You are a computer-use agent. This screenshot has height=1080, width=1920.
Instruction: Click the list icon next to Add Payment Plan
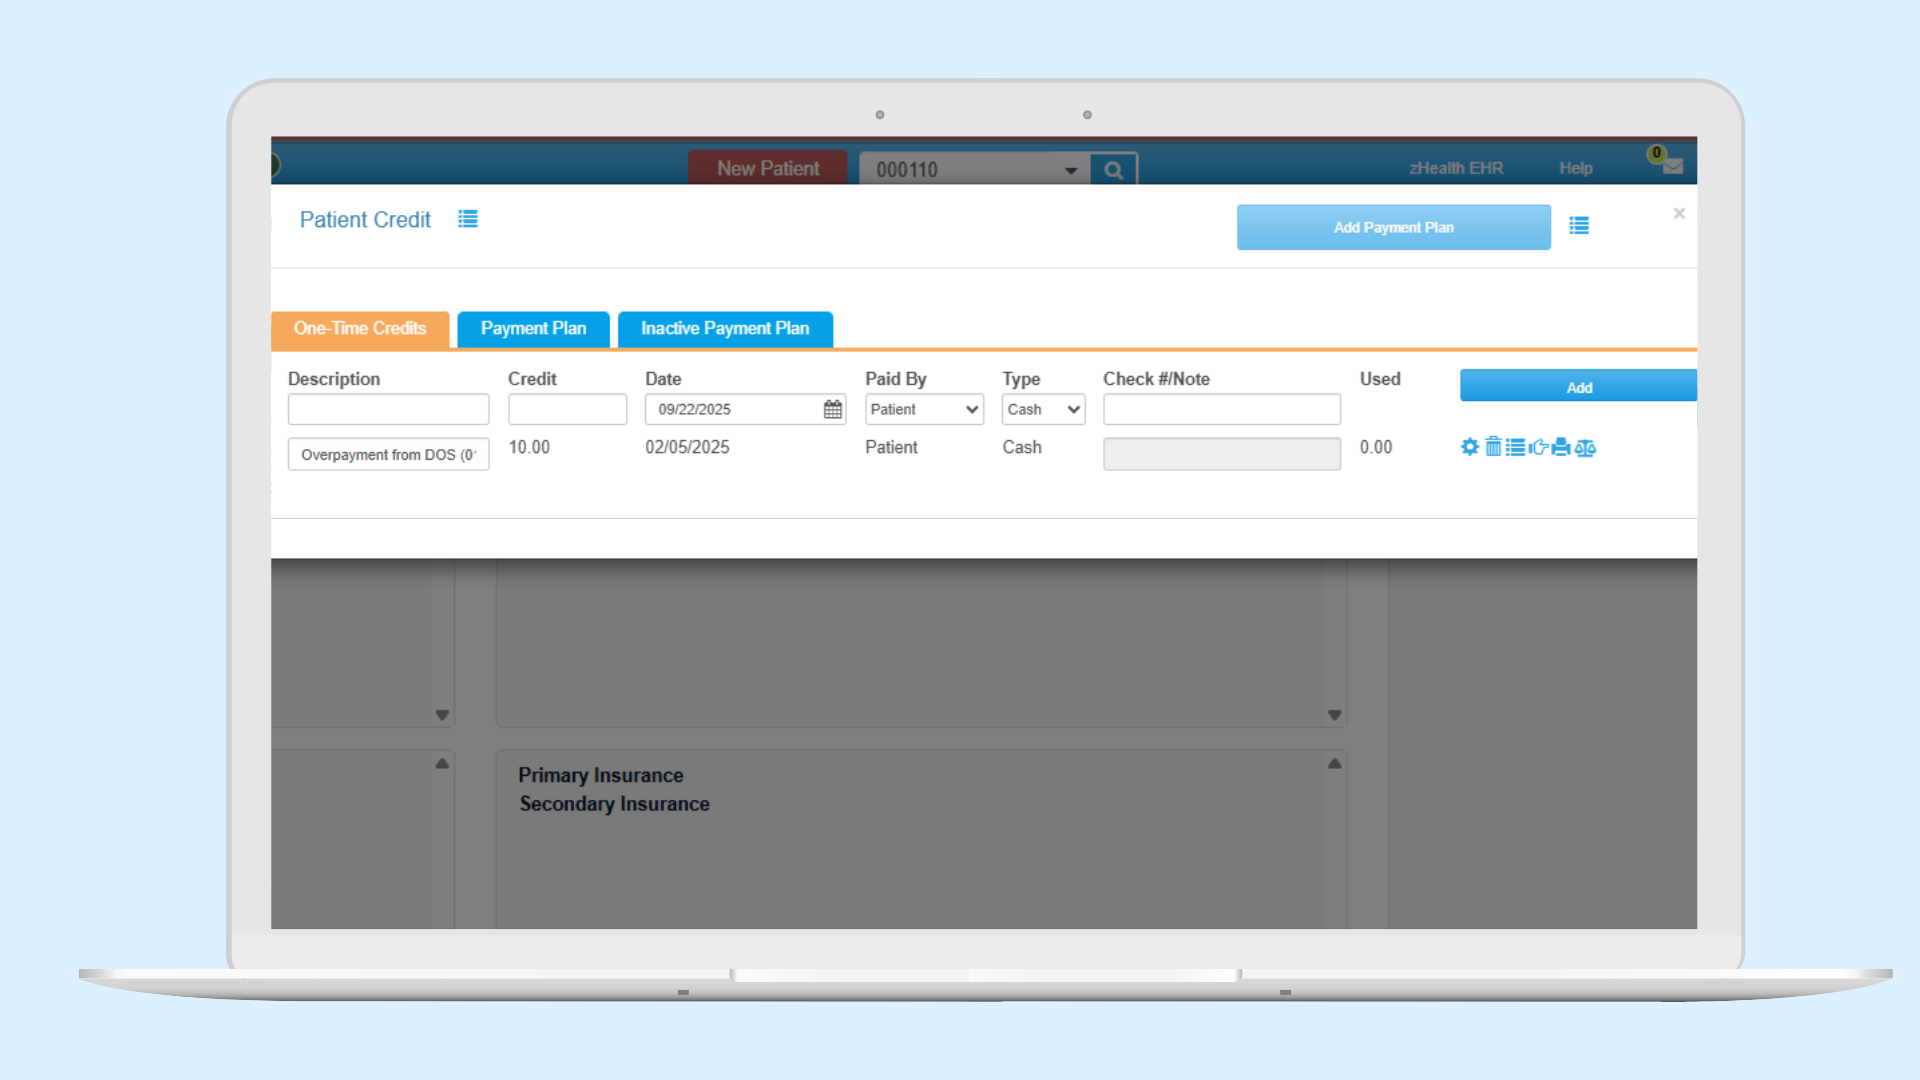1579,226
